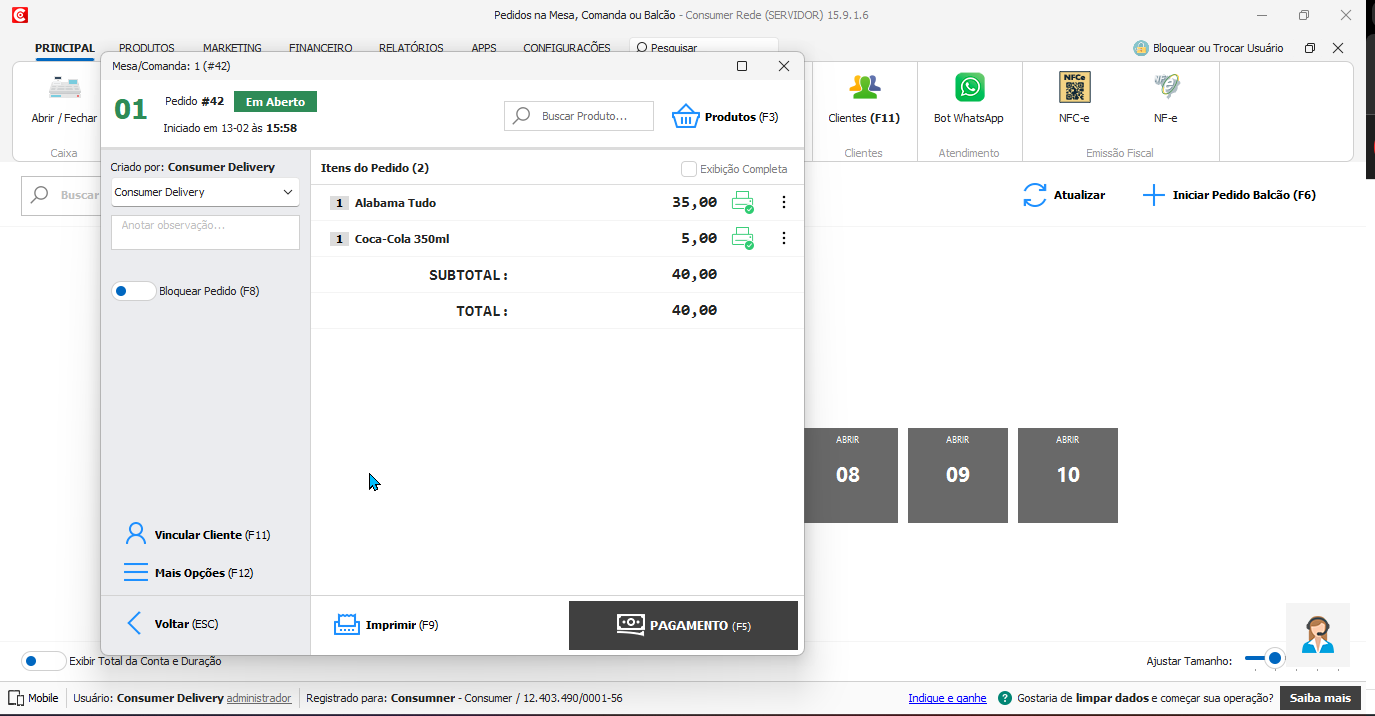This screenshot has width=1375, height=716.
Task: Click the PAGAMENTO (F5) button
Action: pos(683,625)
